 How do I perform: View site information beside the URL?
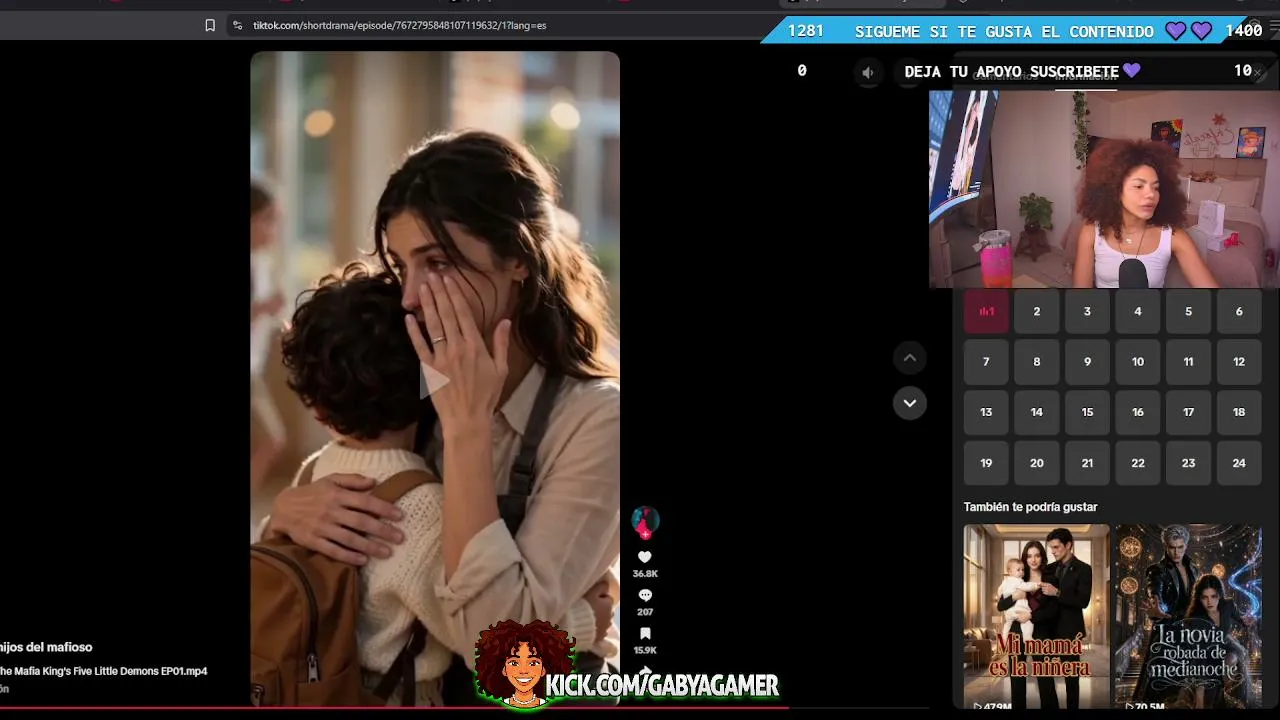point(237,25)
